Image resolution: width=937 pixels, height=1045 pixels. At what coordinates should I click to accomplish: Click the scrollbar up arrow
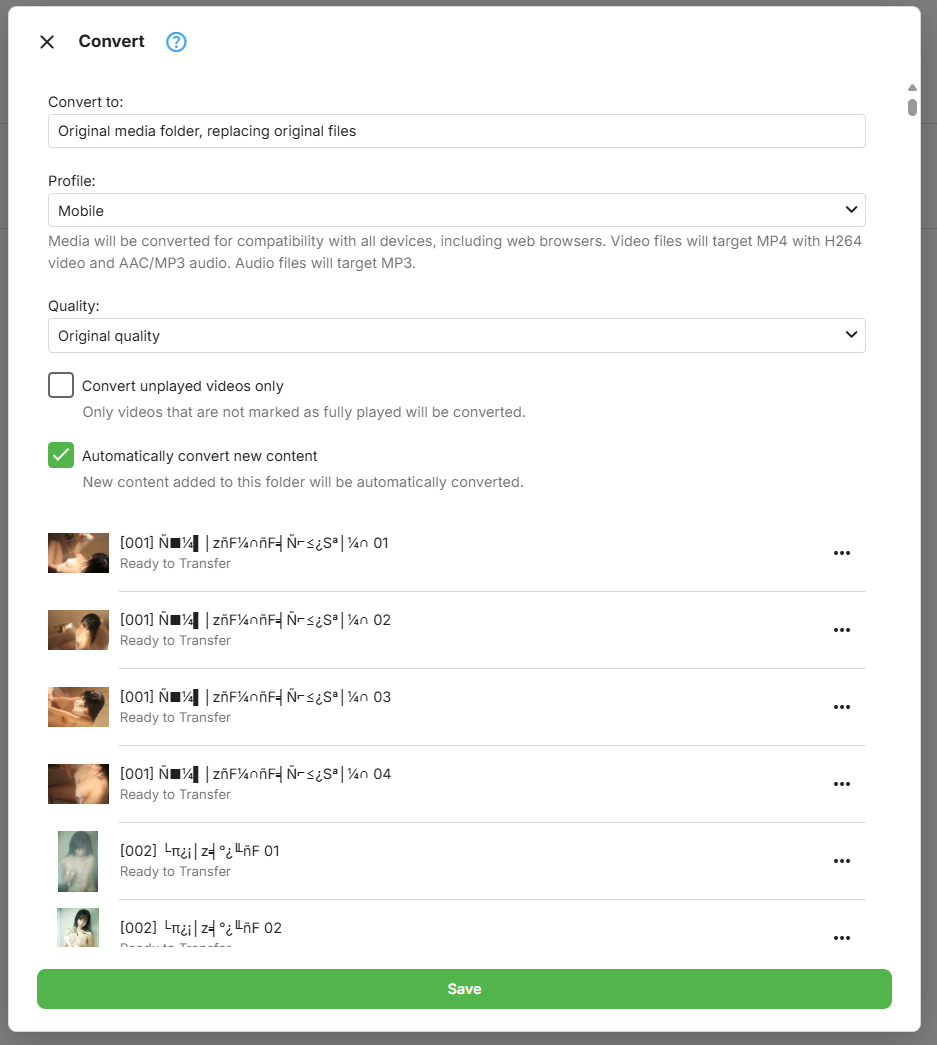point(912,88)
